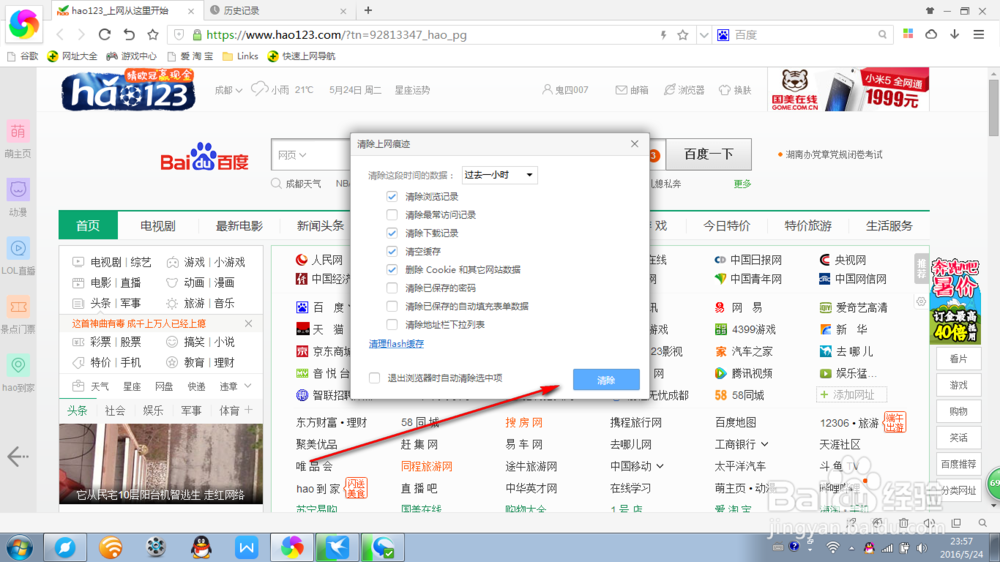The width and height of the screenshot is (1000, 562).
Task: Open the LOL直播 sidebar icon
Action: (18, 248)
